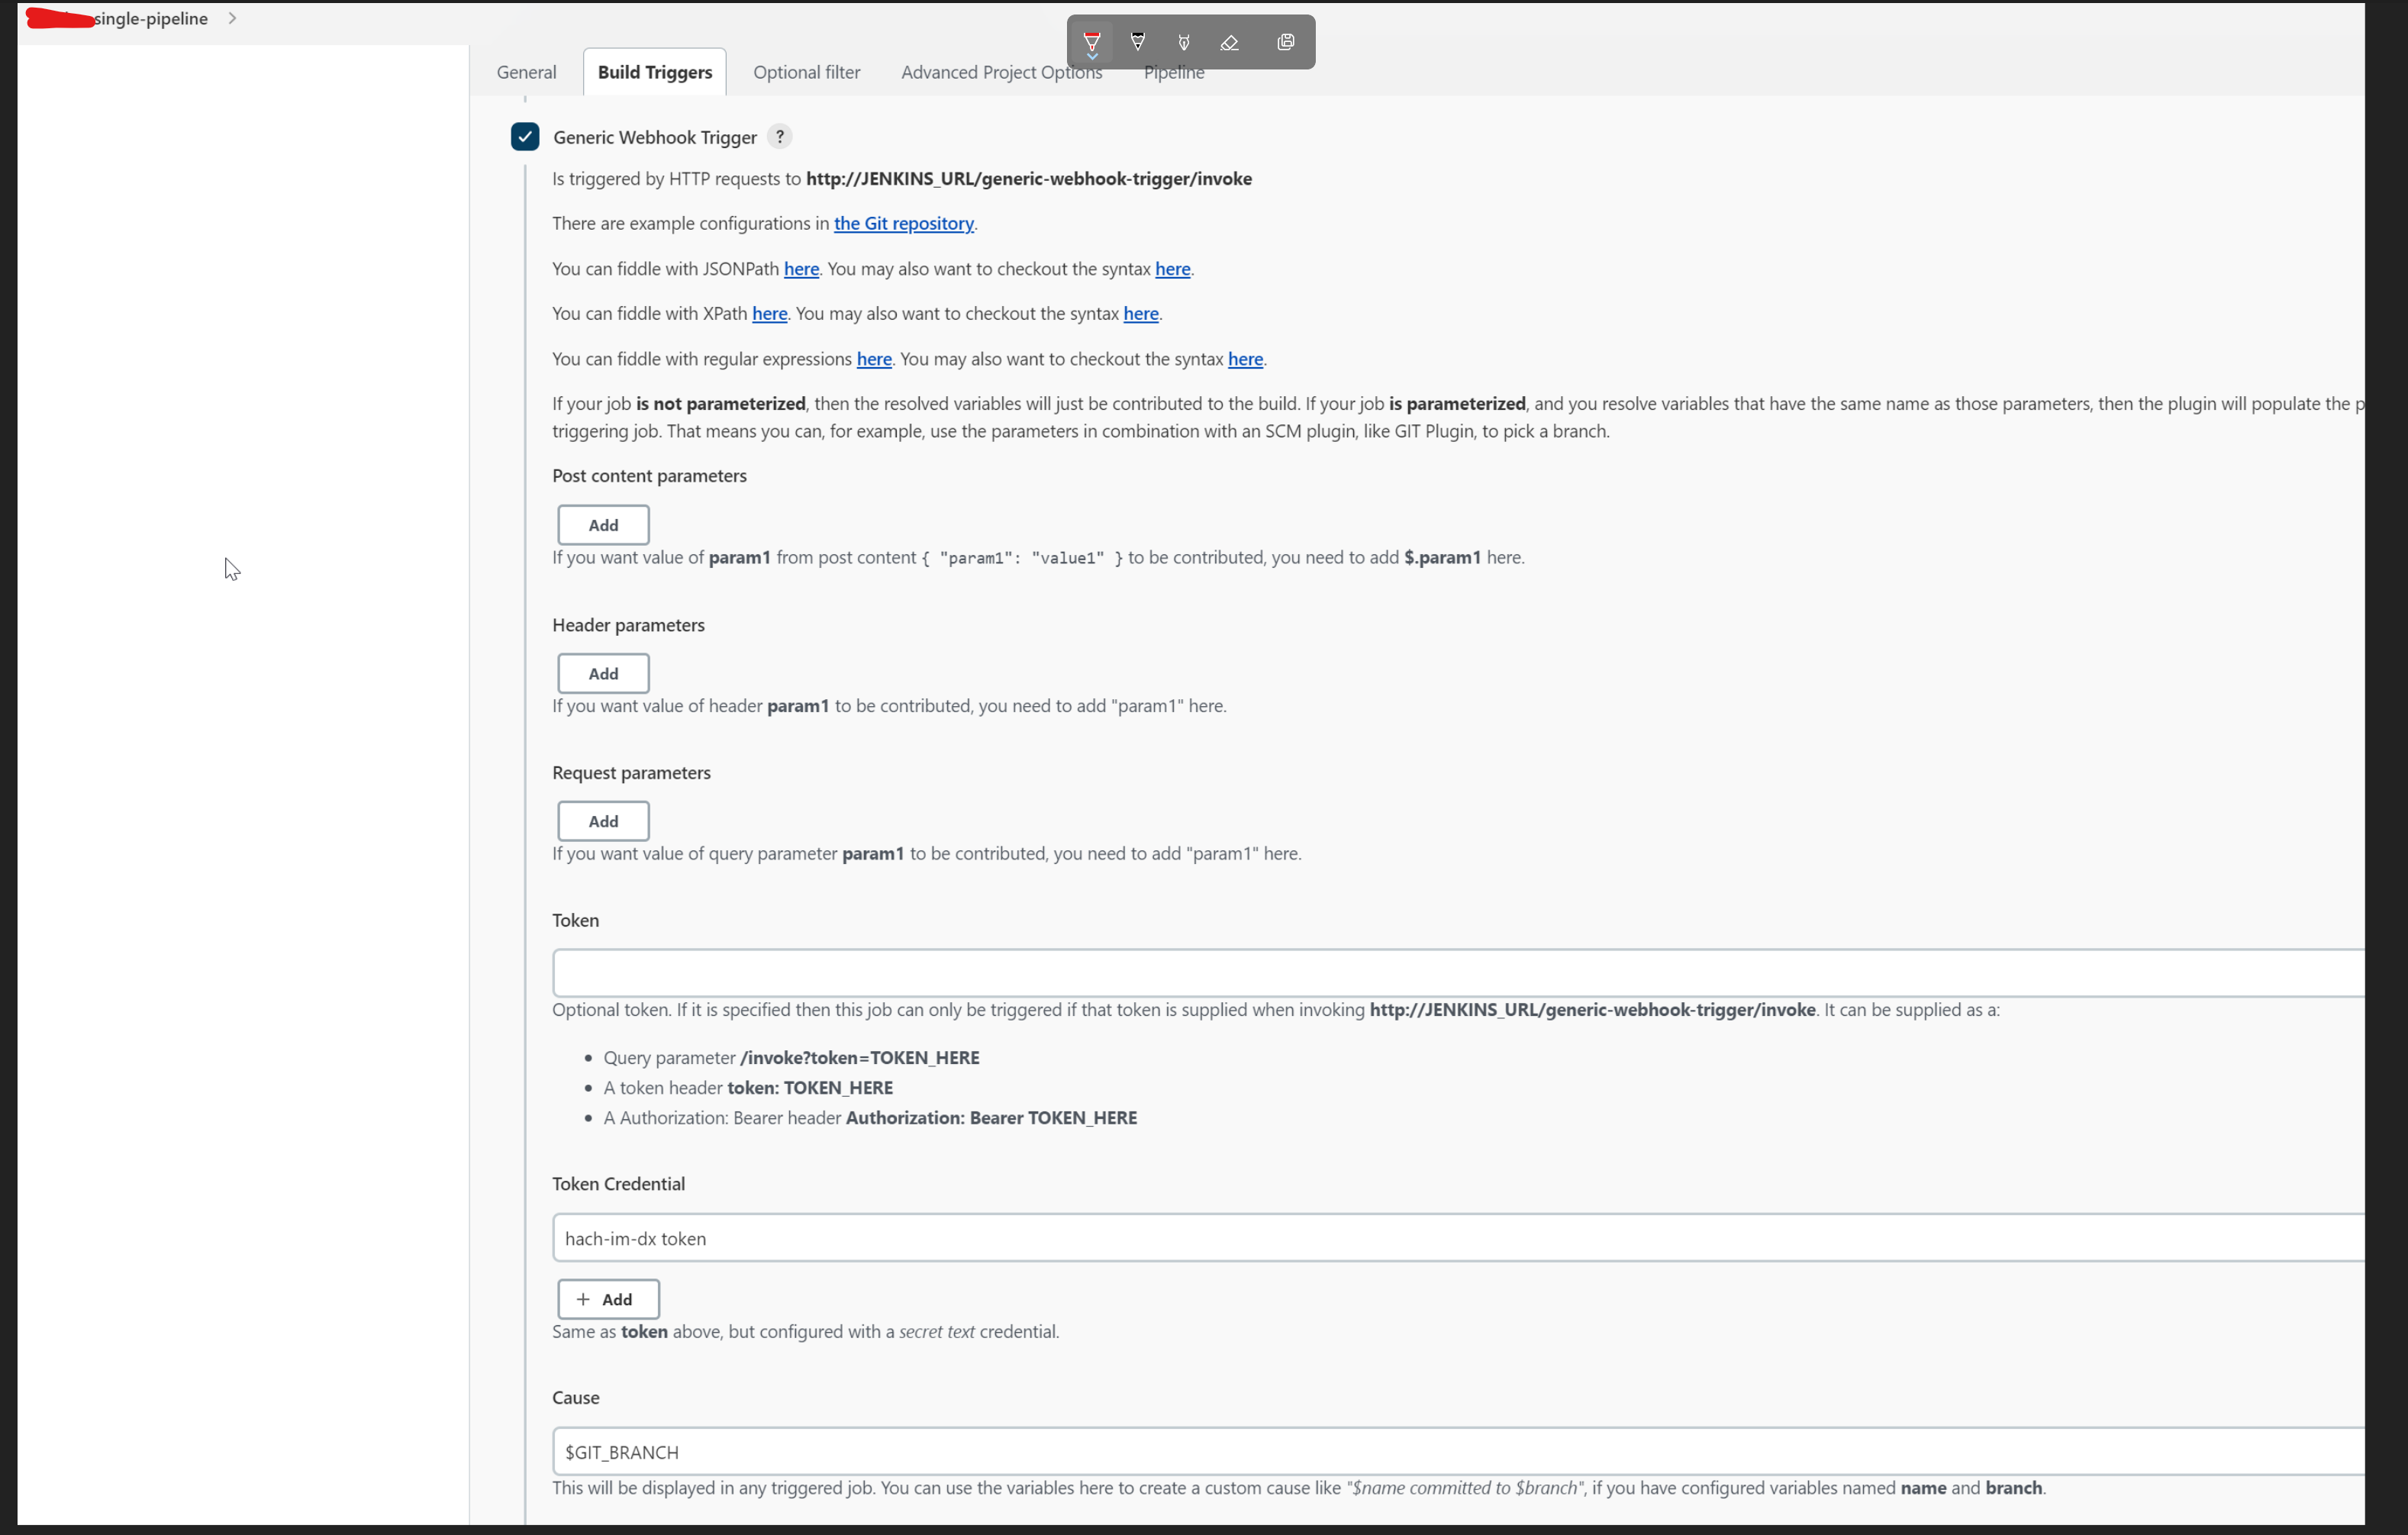The image size is (2408, 1535).
Task: Add a new Token Credential
Action: point(608,1299)
